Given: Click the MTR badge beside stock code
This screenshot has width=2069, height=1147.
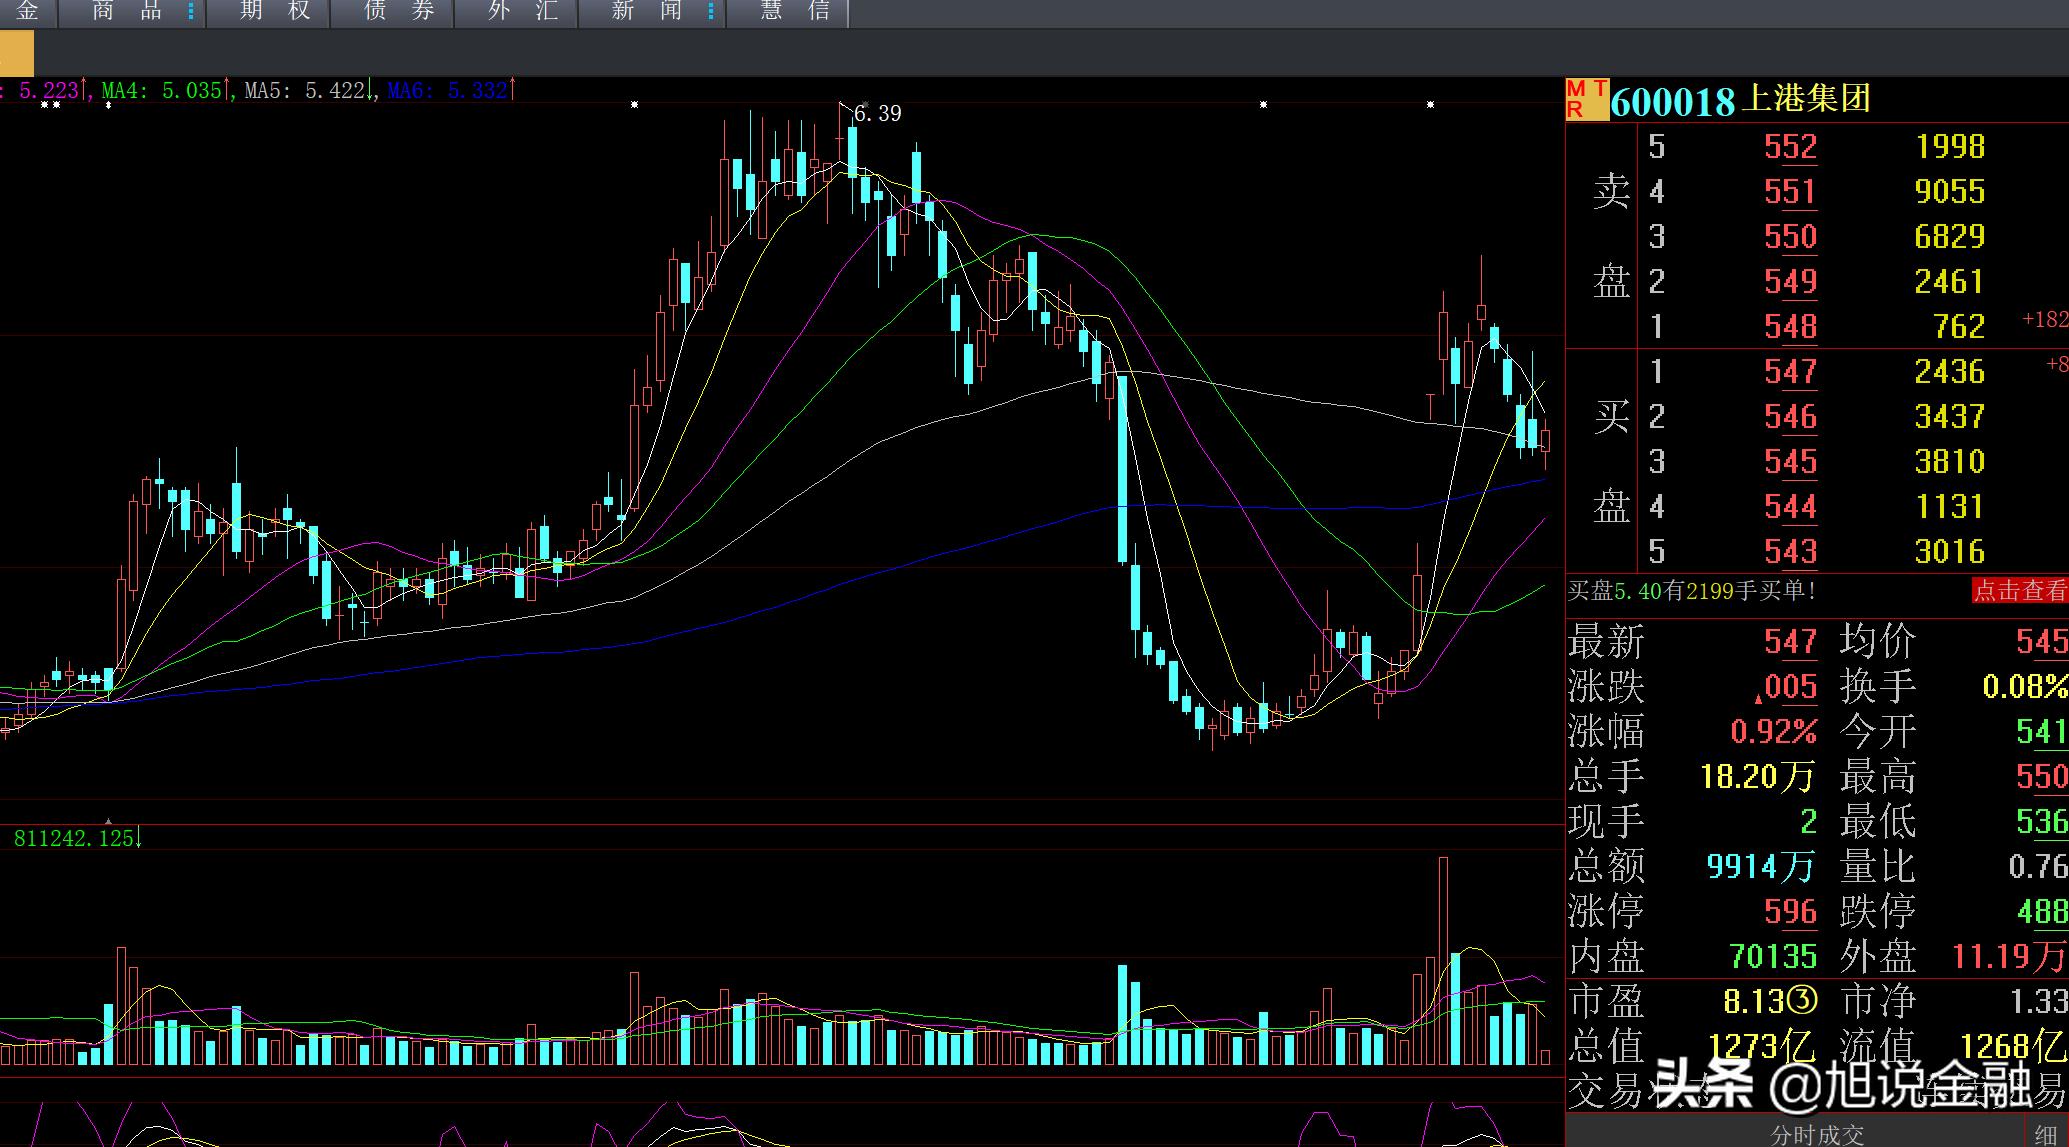Looking at the screenshot, I should [1586, 100].
